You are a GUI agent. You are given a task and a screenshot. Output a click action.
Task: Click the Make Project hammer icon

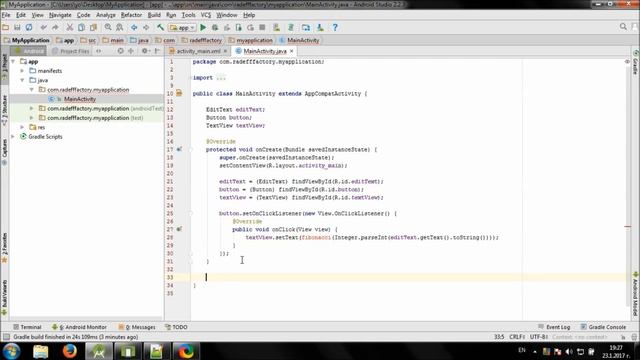point(160,27)
